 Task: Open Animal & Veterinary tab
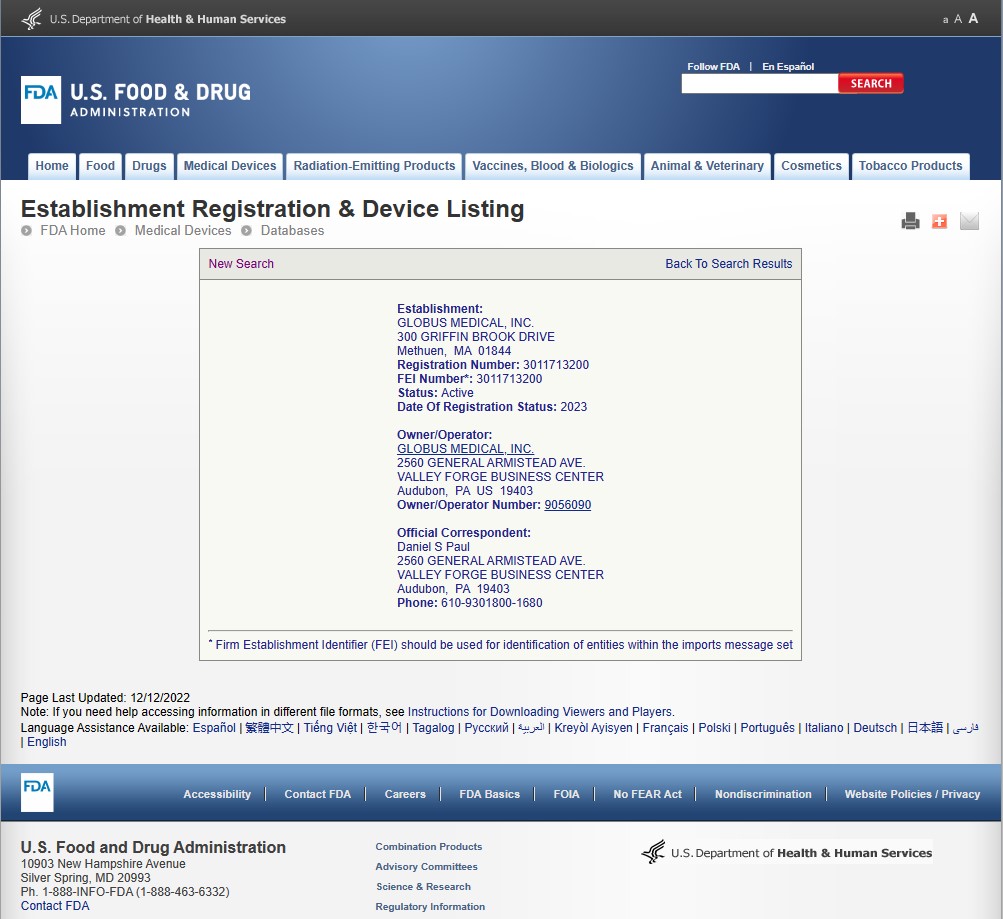pyautogui.click(x=707, y=166)
